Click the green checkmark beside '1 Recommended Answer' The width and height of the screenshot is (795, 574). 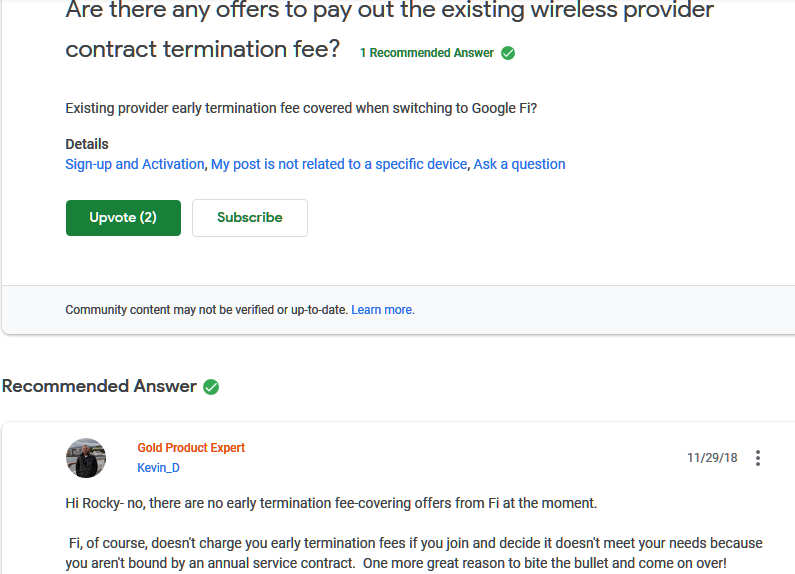coord(508,53)
